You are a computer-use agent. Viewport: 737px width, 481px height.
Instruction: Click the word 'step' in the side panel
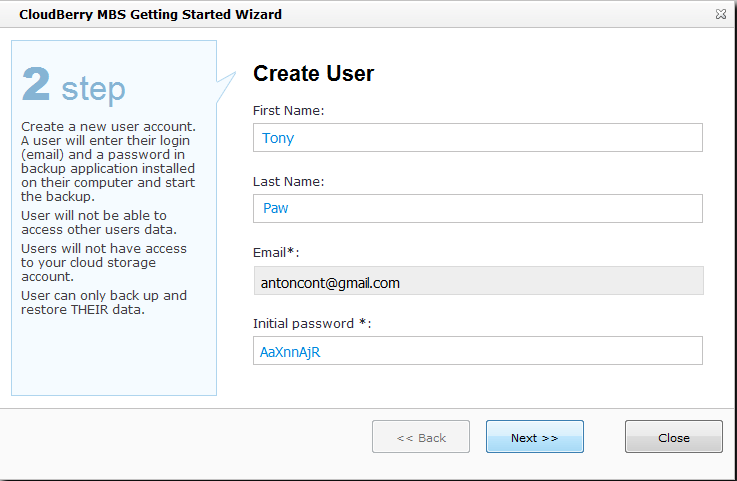point(93,89)
